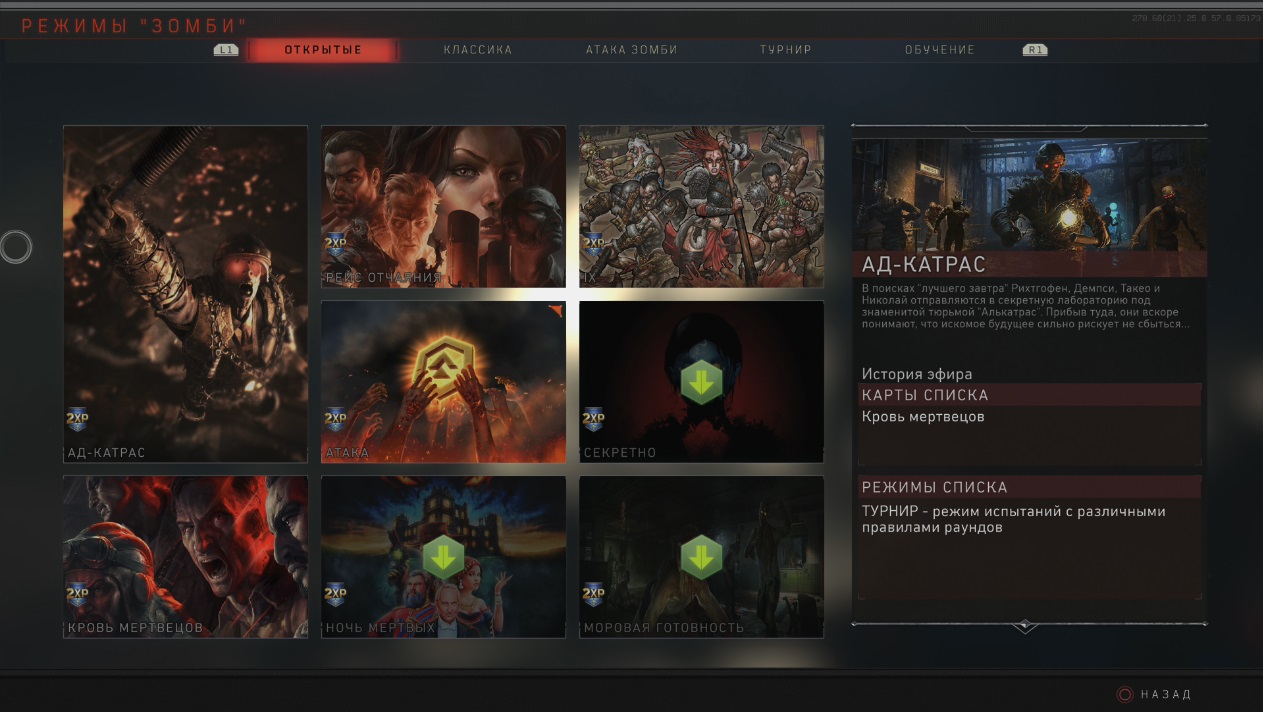The height and width of the screenshot is (712, 1263).
Task: Select the НОЧЬ МЕРТВЫХ tile
Action: click(x=443, y=557)
